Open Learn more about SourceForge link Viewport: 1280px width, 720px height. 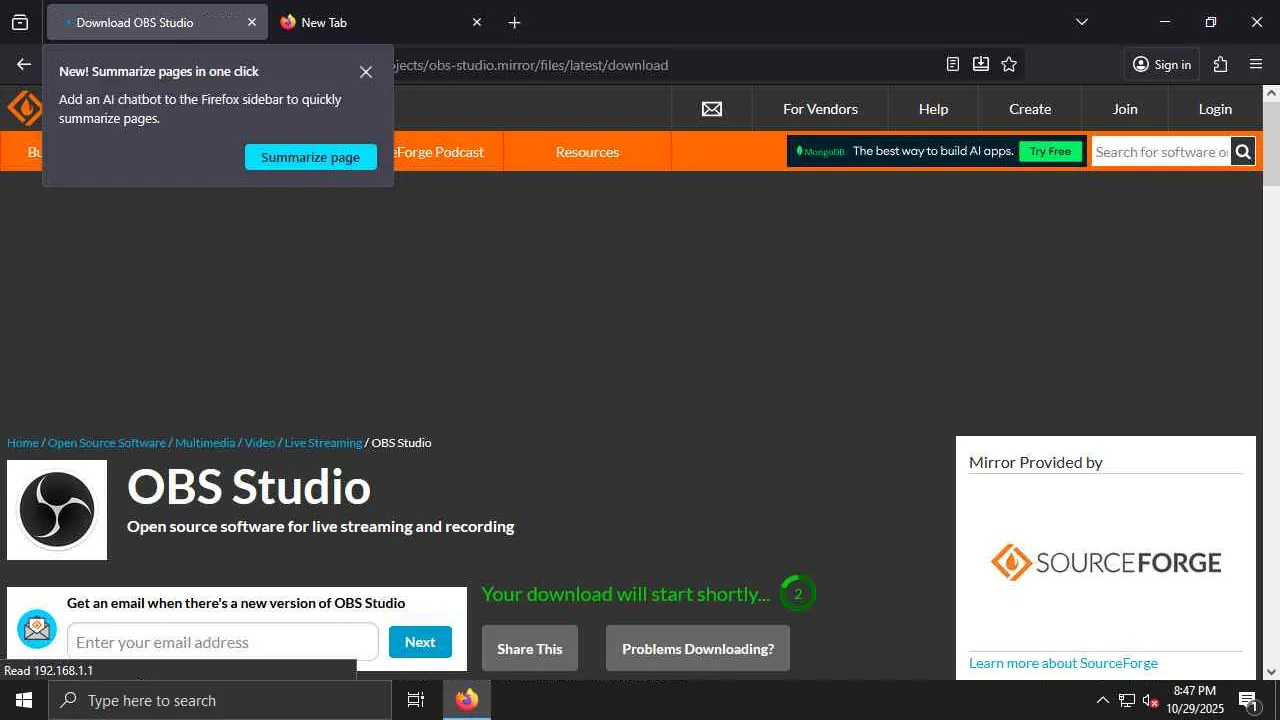tap(1063, 663)
